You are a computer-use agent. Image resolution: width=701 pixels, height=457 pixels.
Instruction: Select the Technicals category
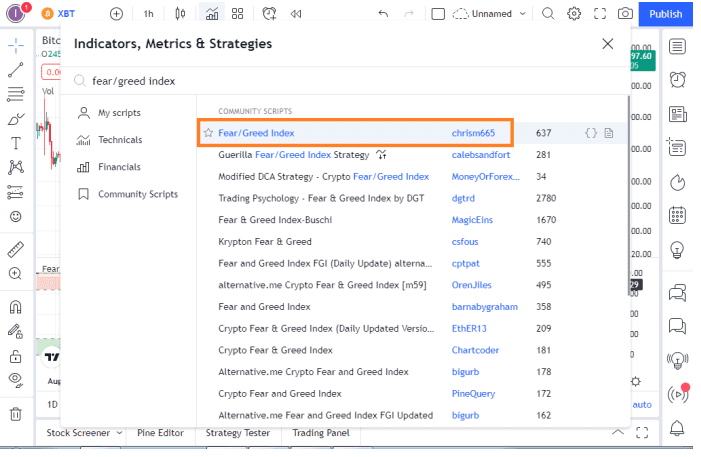coord(120,140)
